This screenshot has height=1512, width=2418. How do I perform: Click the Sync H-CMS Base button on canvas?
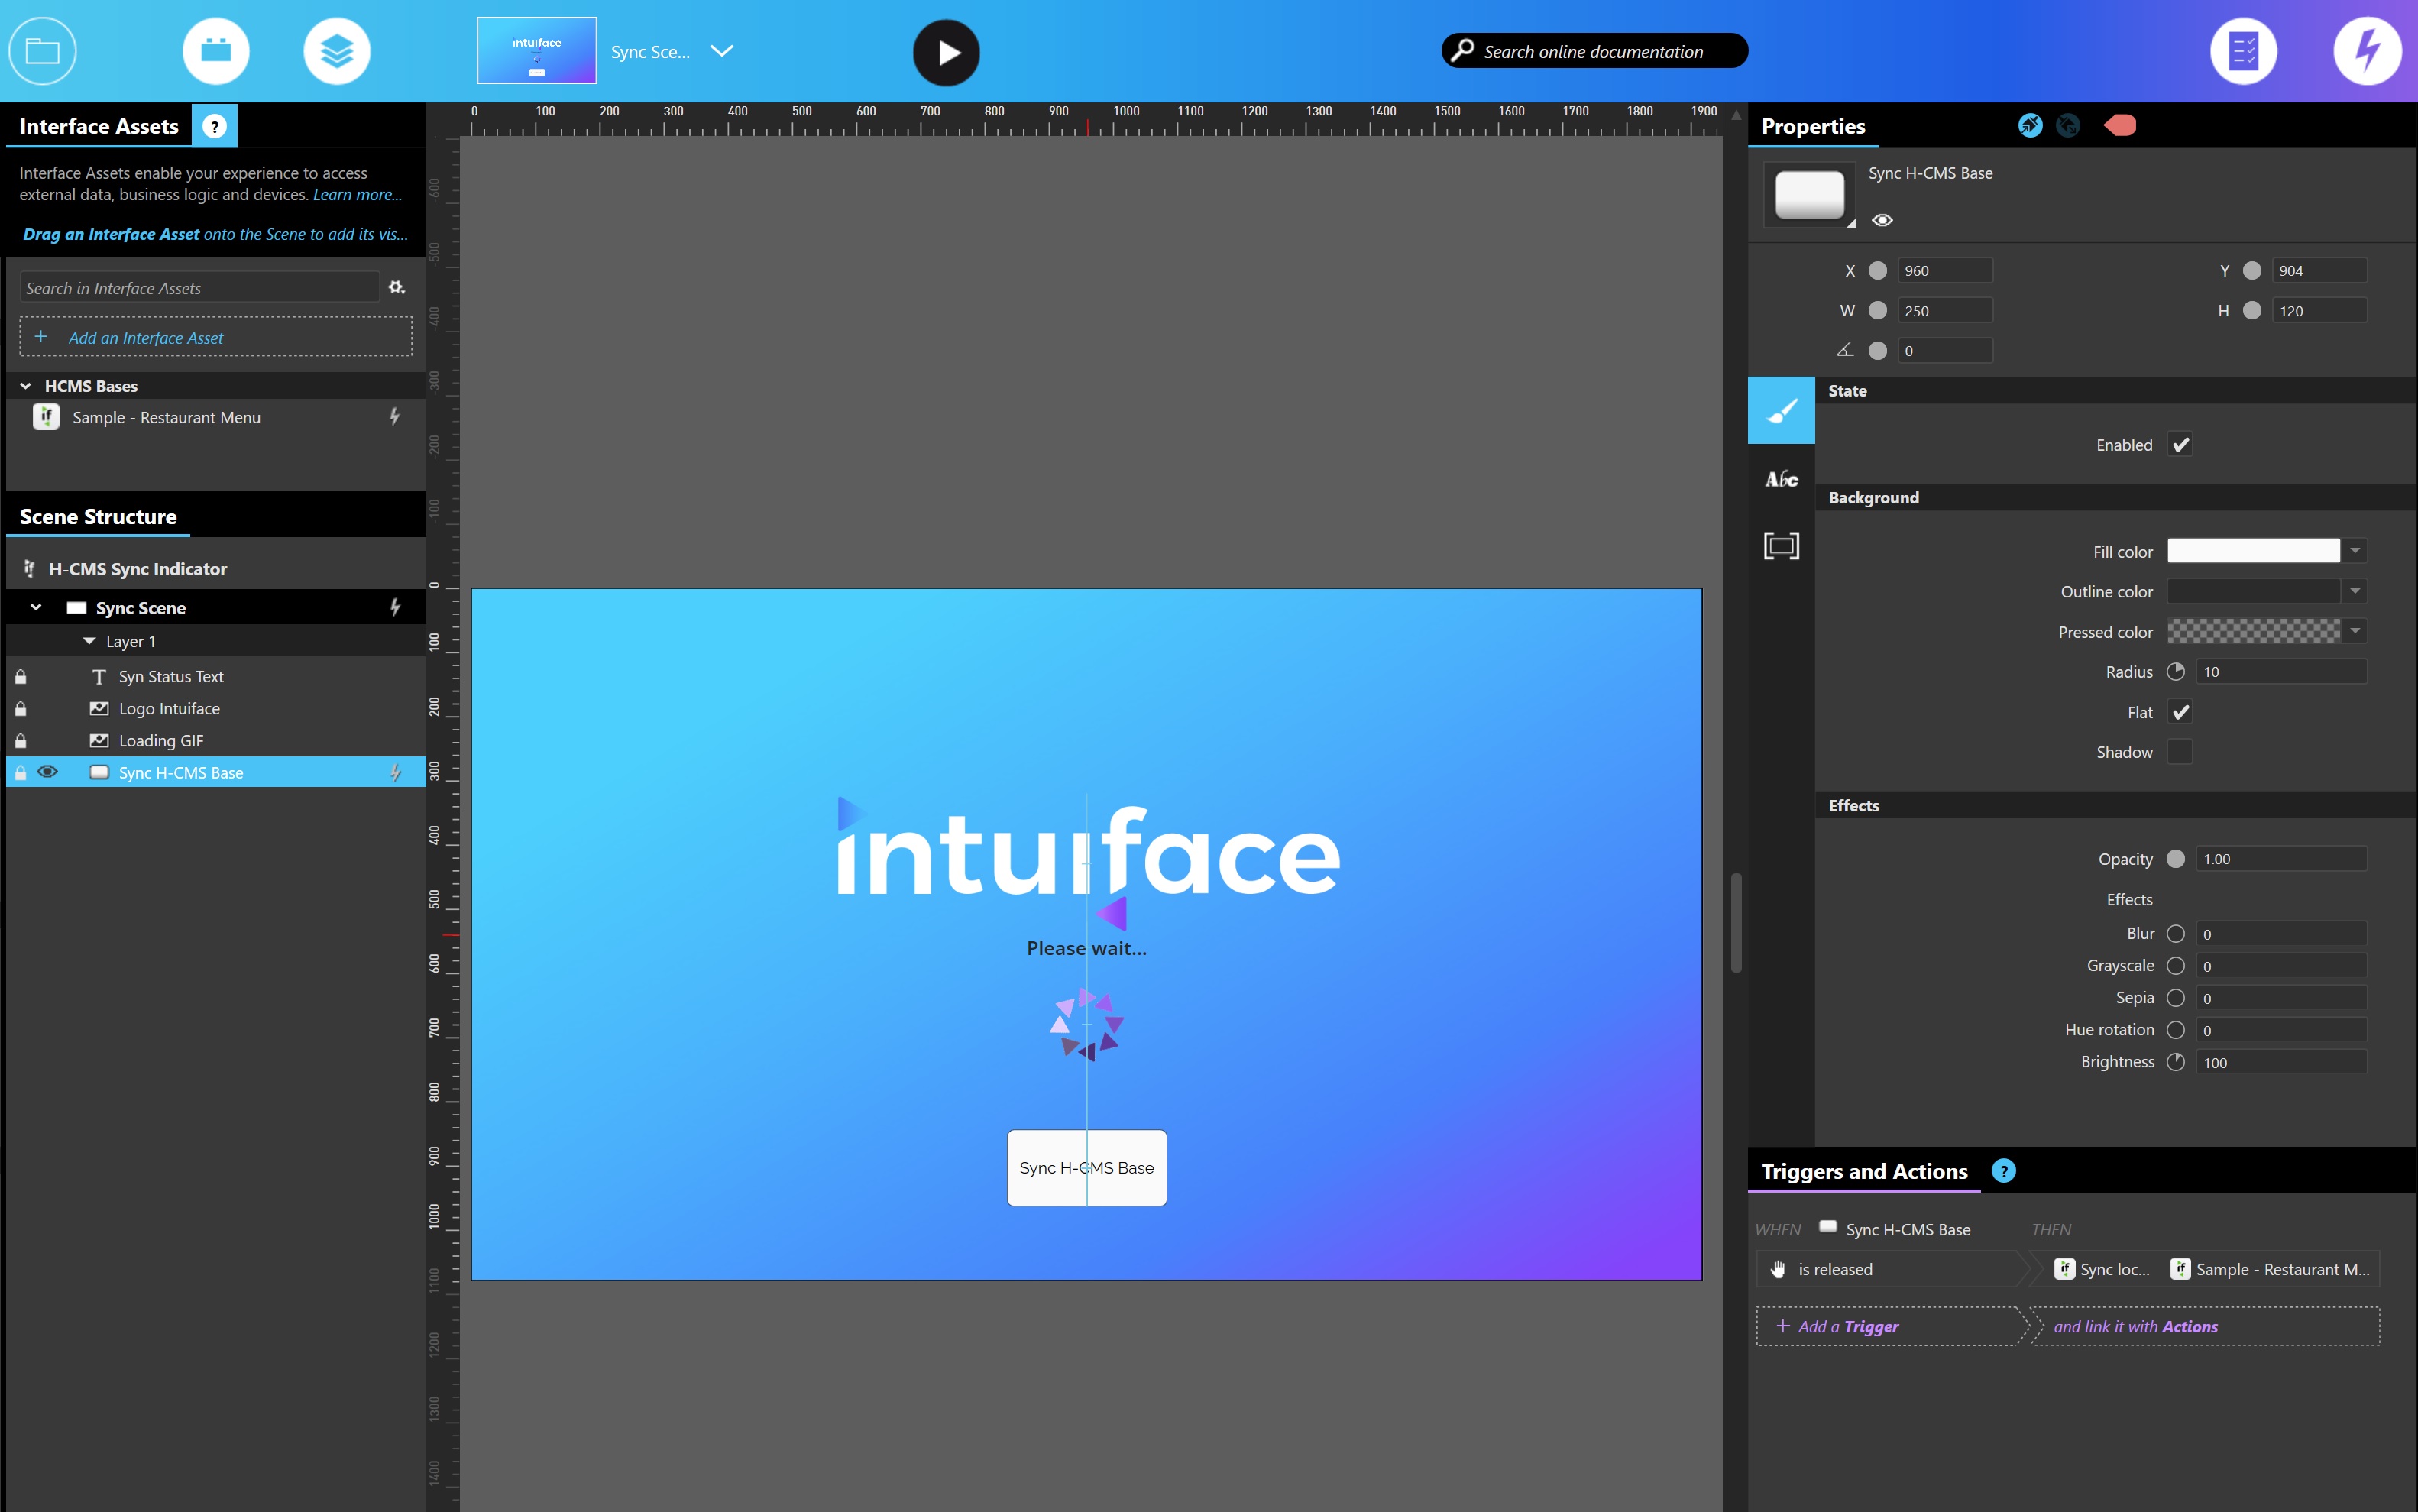pyautogui.click(x=1086, y=1167)
